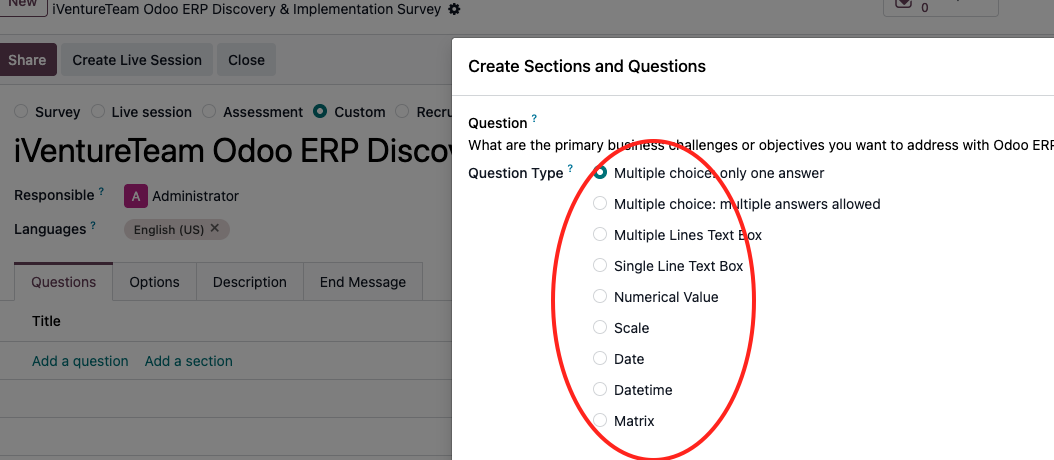Choose Single Line Text Box type
This screenshot has height=460, width=1054.
[600, 266]
